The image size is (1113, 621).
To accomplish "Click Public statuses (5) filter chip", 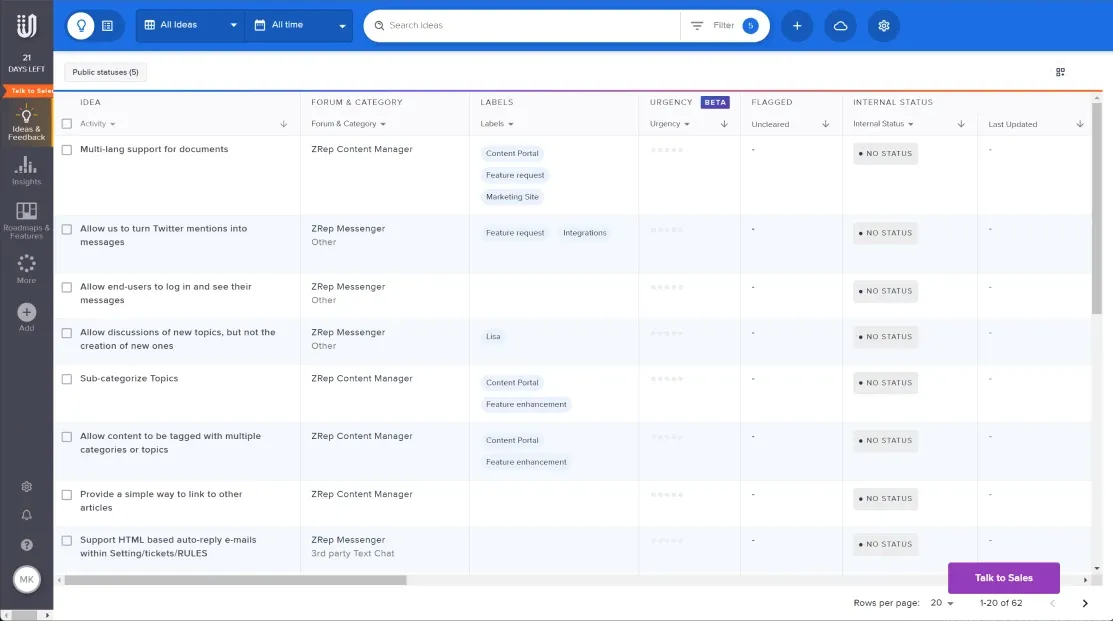I will [105, 72].
